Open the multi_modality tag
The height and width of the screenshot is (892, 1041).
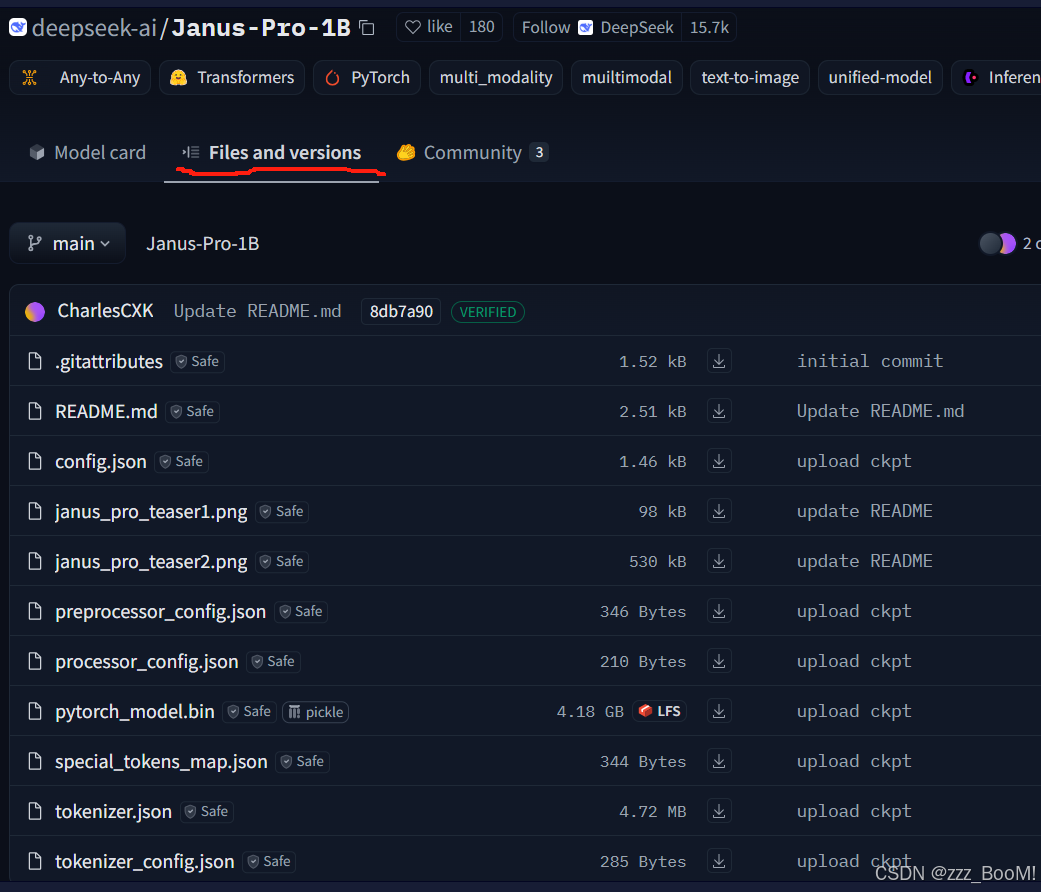[496, 78]
